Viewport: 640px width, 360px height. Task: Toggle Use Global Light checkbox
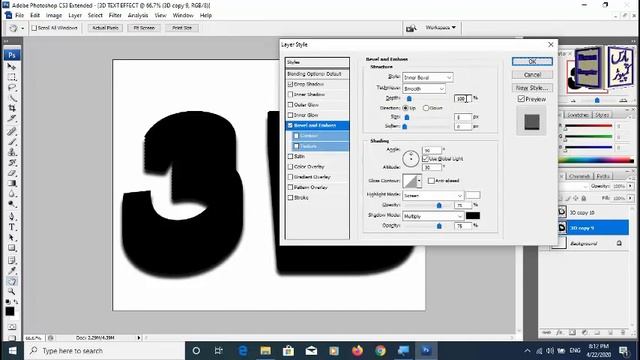(425, 158)
